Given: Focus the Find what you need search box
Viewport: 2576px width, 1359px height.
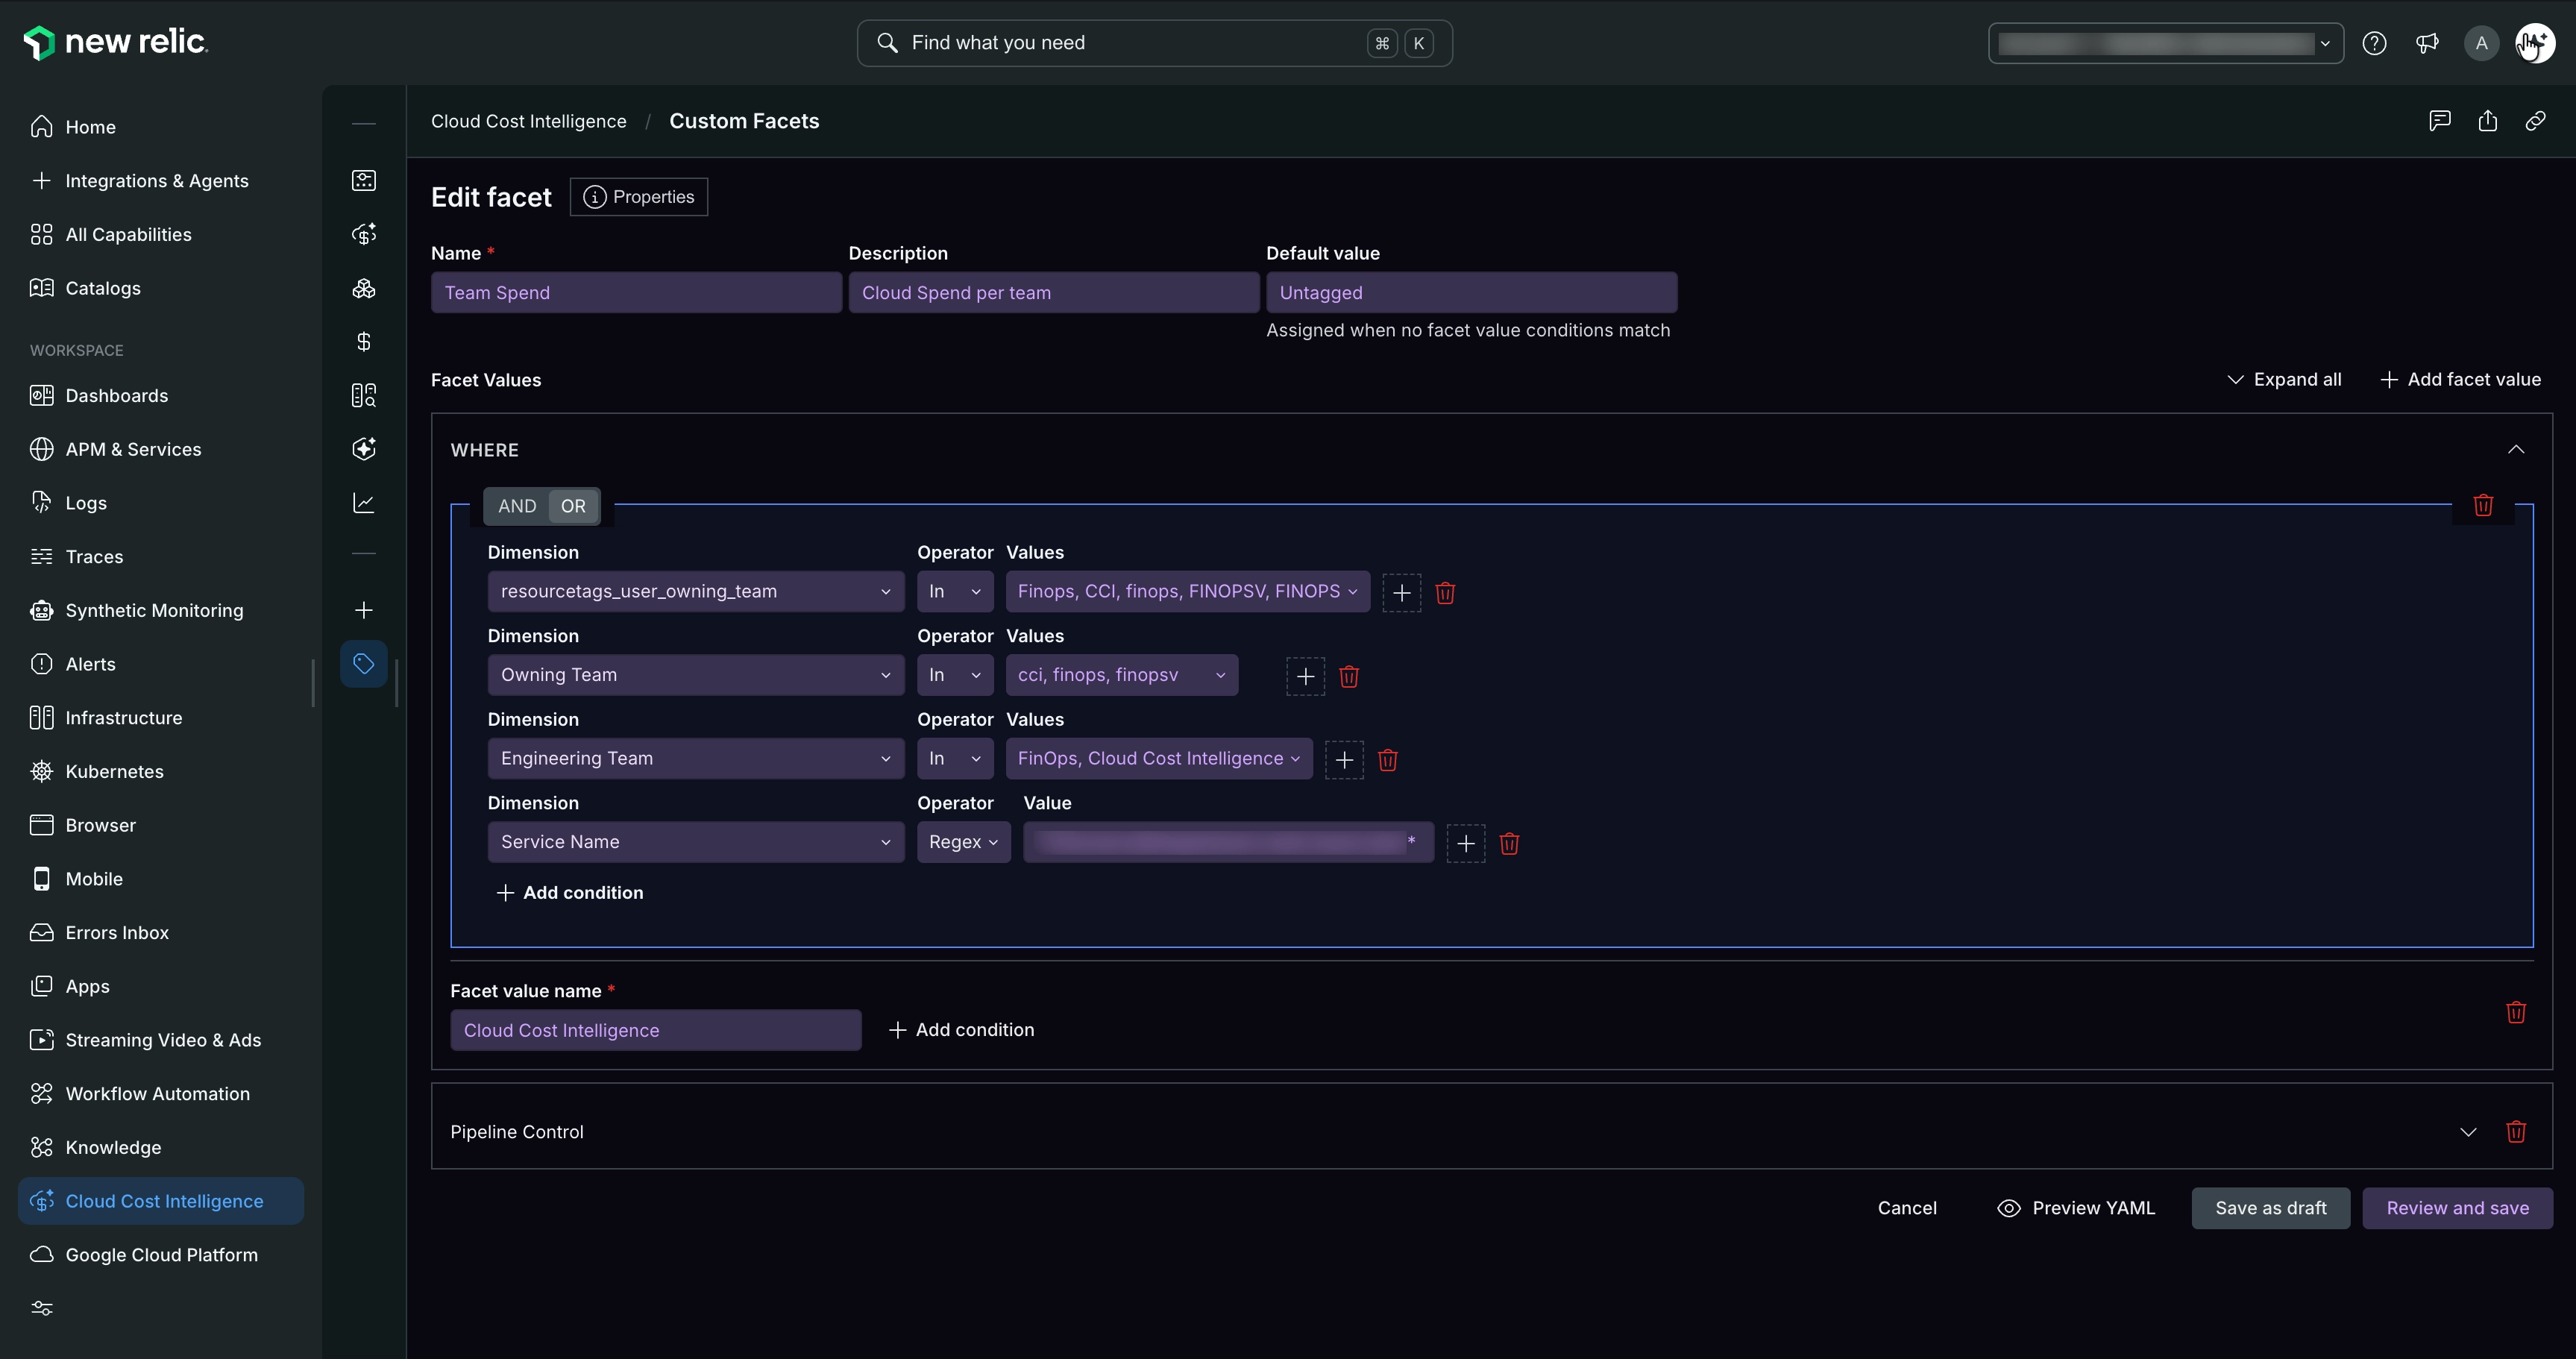Looking at the screenshot, I should point(1154,43).
